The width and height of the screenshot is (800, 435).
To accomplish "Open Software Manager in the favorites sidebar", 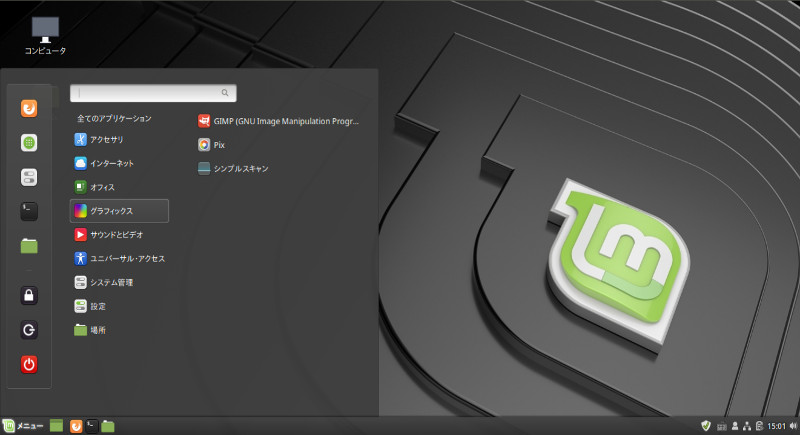I will click(x=29, y=143).
